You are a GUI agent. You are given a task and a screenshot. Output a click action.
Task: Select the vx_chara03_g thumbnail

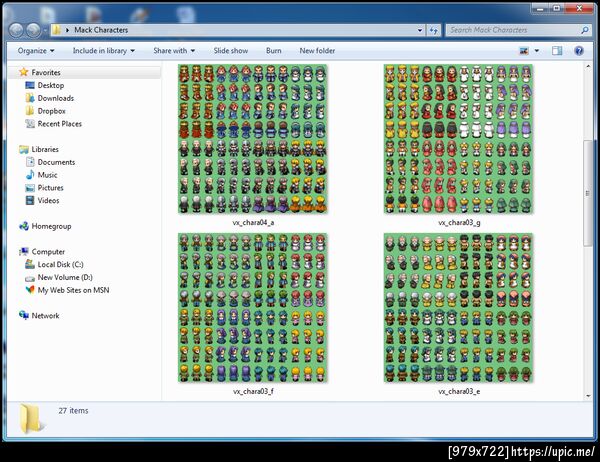pyautogui.click(x=458, y=139)
